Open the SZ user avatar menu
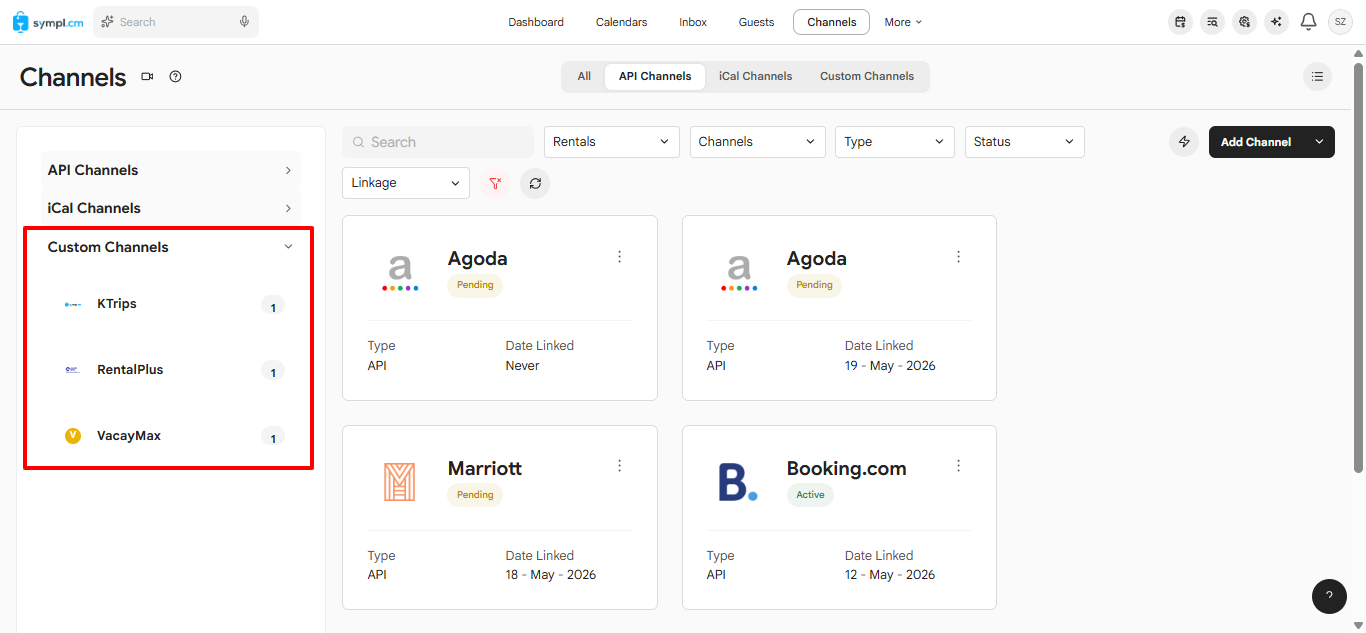This screenshot has height=633, width=1366. [1340, 22]
